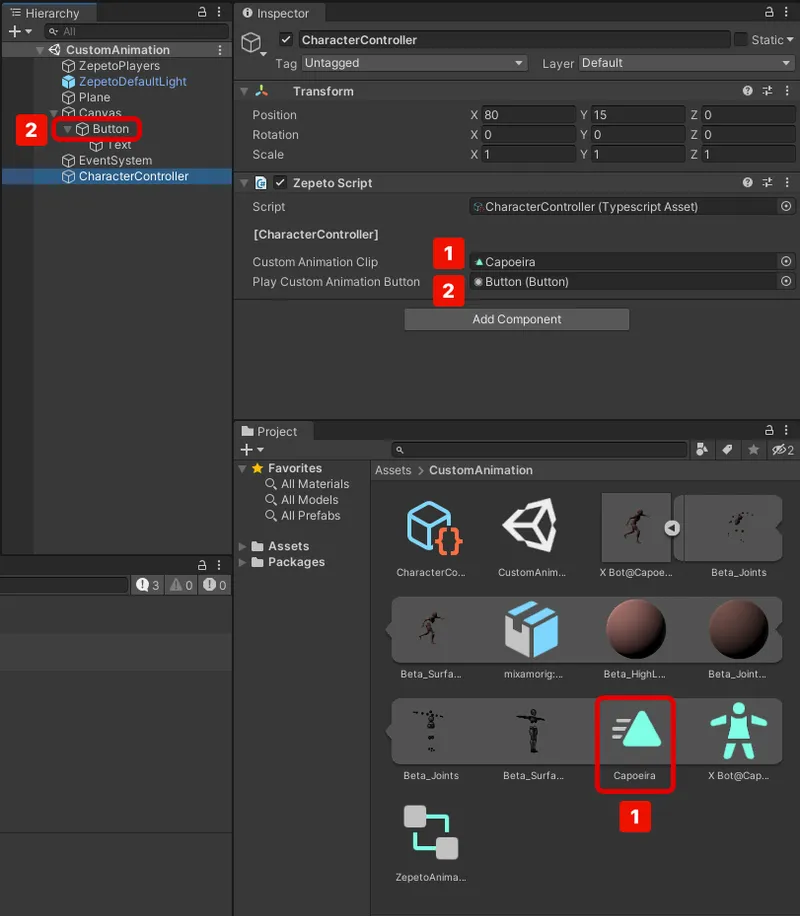Image resolution: width=800 pixels, height=916 pixels.
Task: Click the Zepeto Script help icon
Action: (746, 183)
